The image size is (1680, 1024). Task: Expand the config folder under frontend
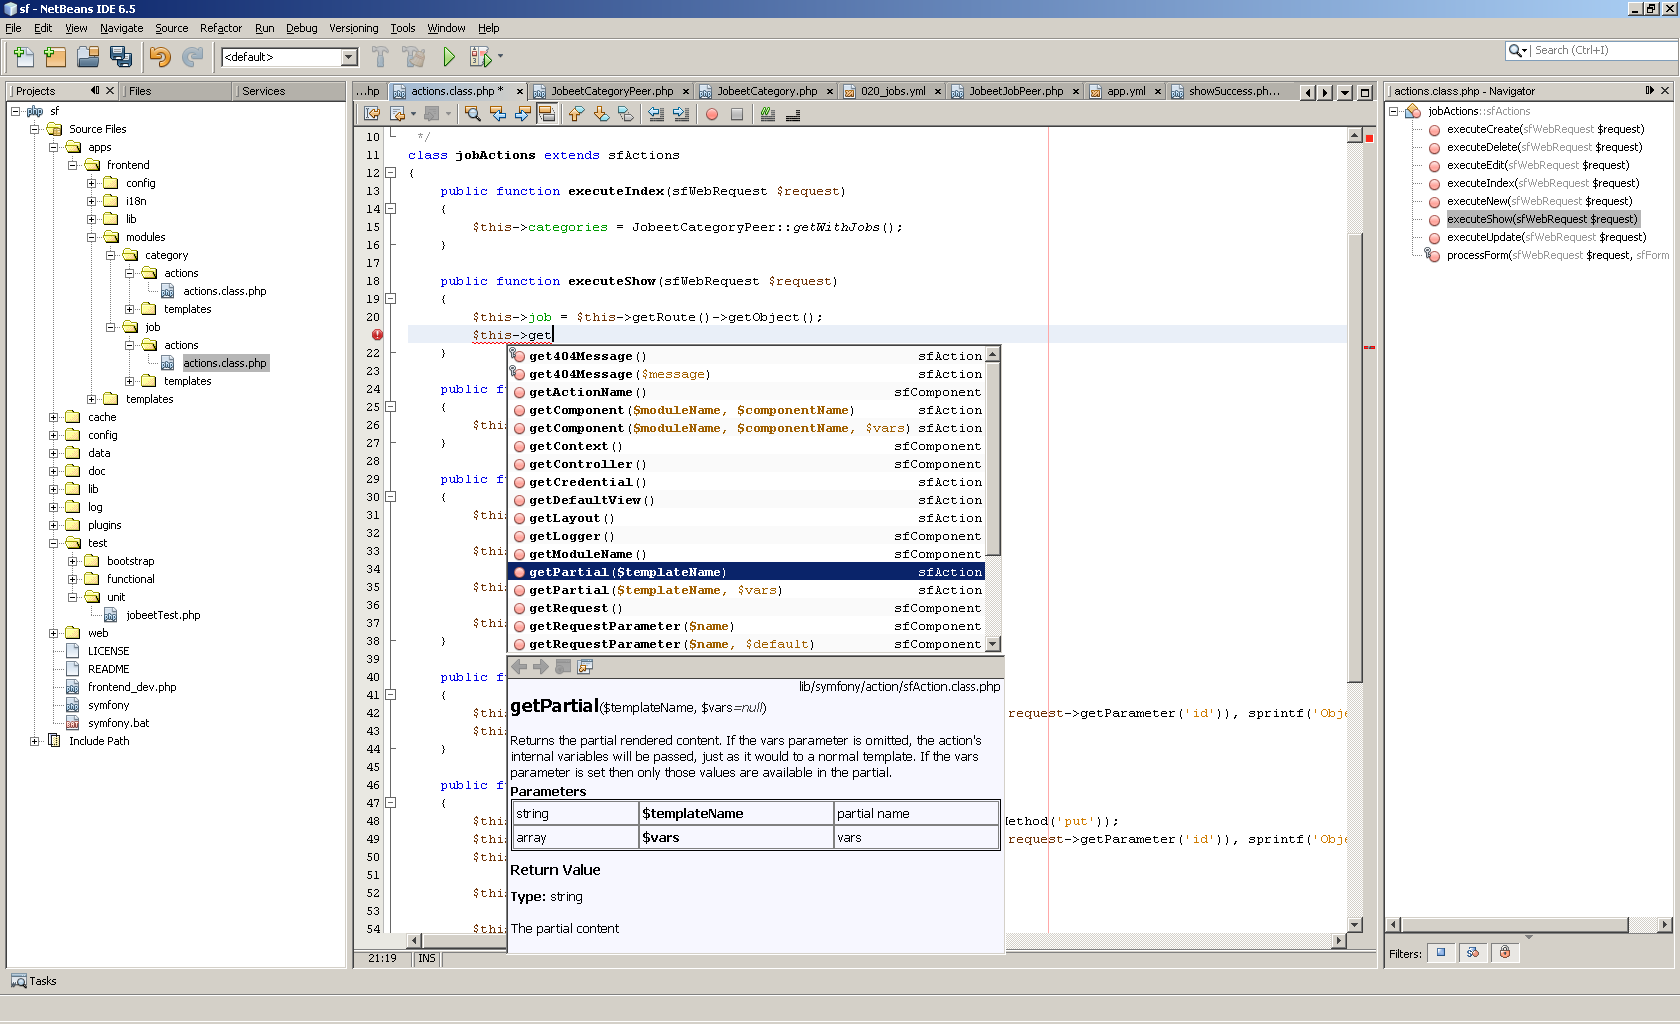pos(92,183)
